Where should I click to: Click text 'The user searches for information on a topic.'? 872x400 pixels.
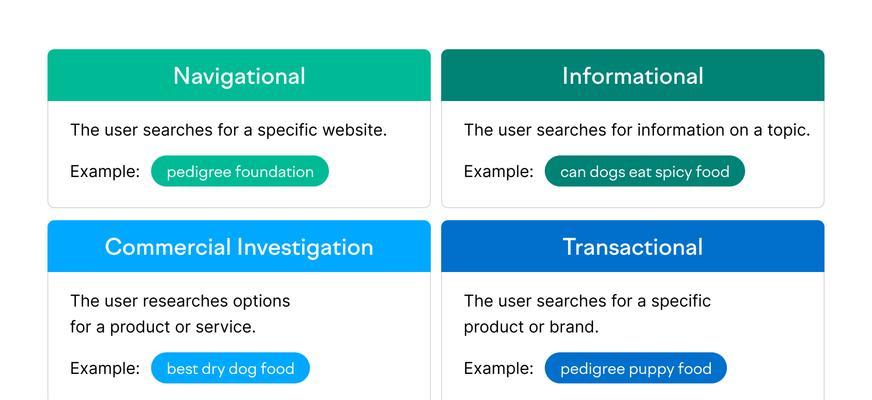637,130
